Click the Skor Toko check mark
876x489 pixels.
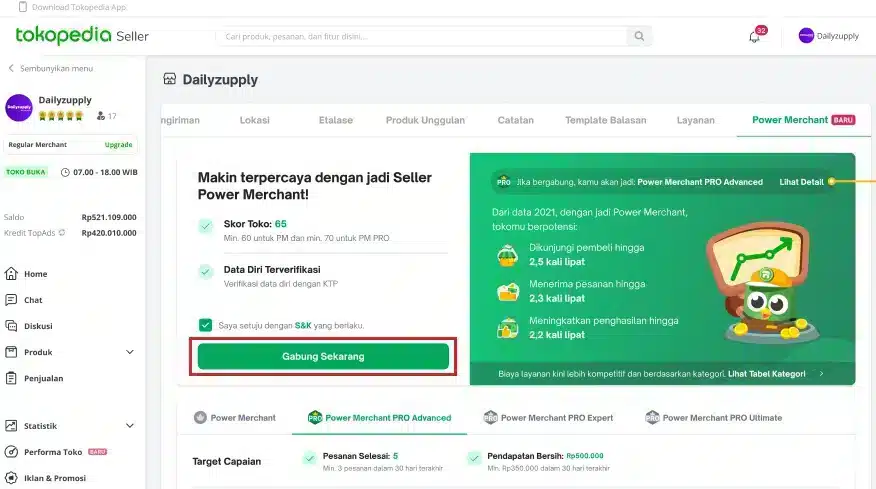206,226
